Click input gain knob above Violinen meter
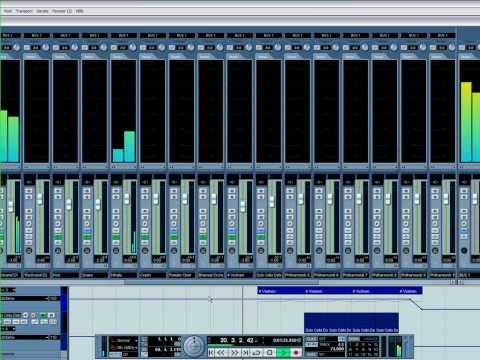Viewport: 480px width, 360px height. 249,47
